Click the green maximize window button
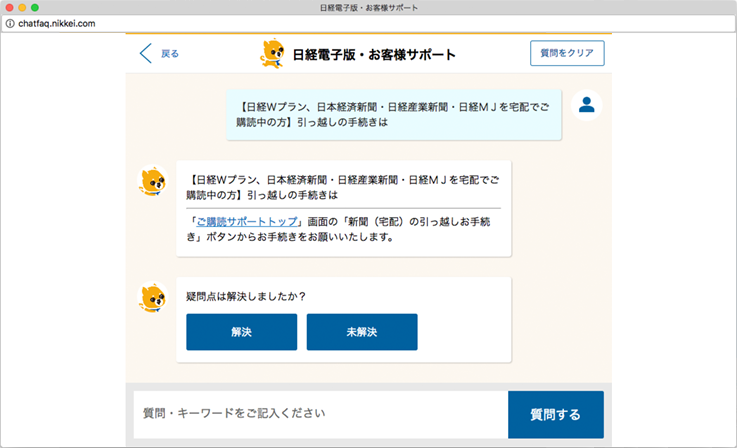737x448 pixels. pos(35,8)
